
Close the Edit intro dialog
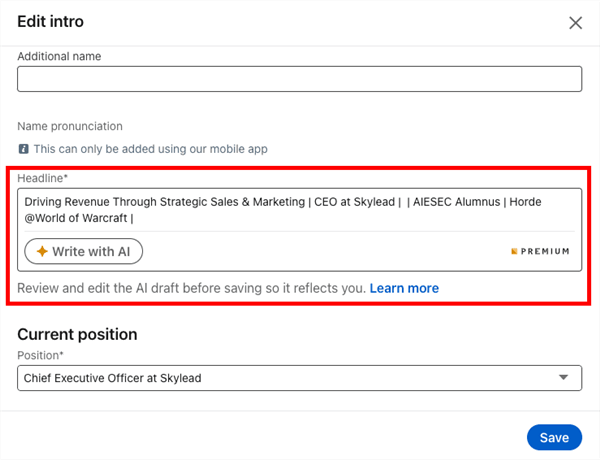click(x=575, y=23)
